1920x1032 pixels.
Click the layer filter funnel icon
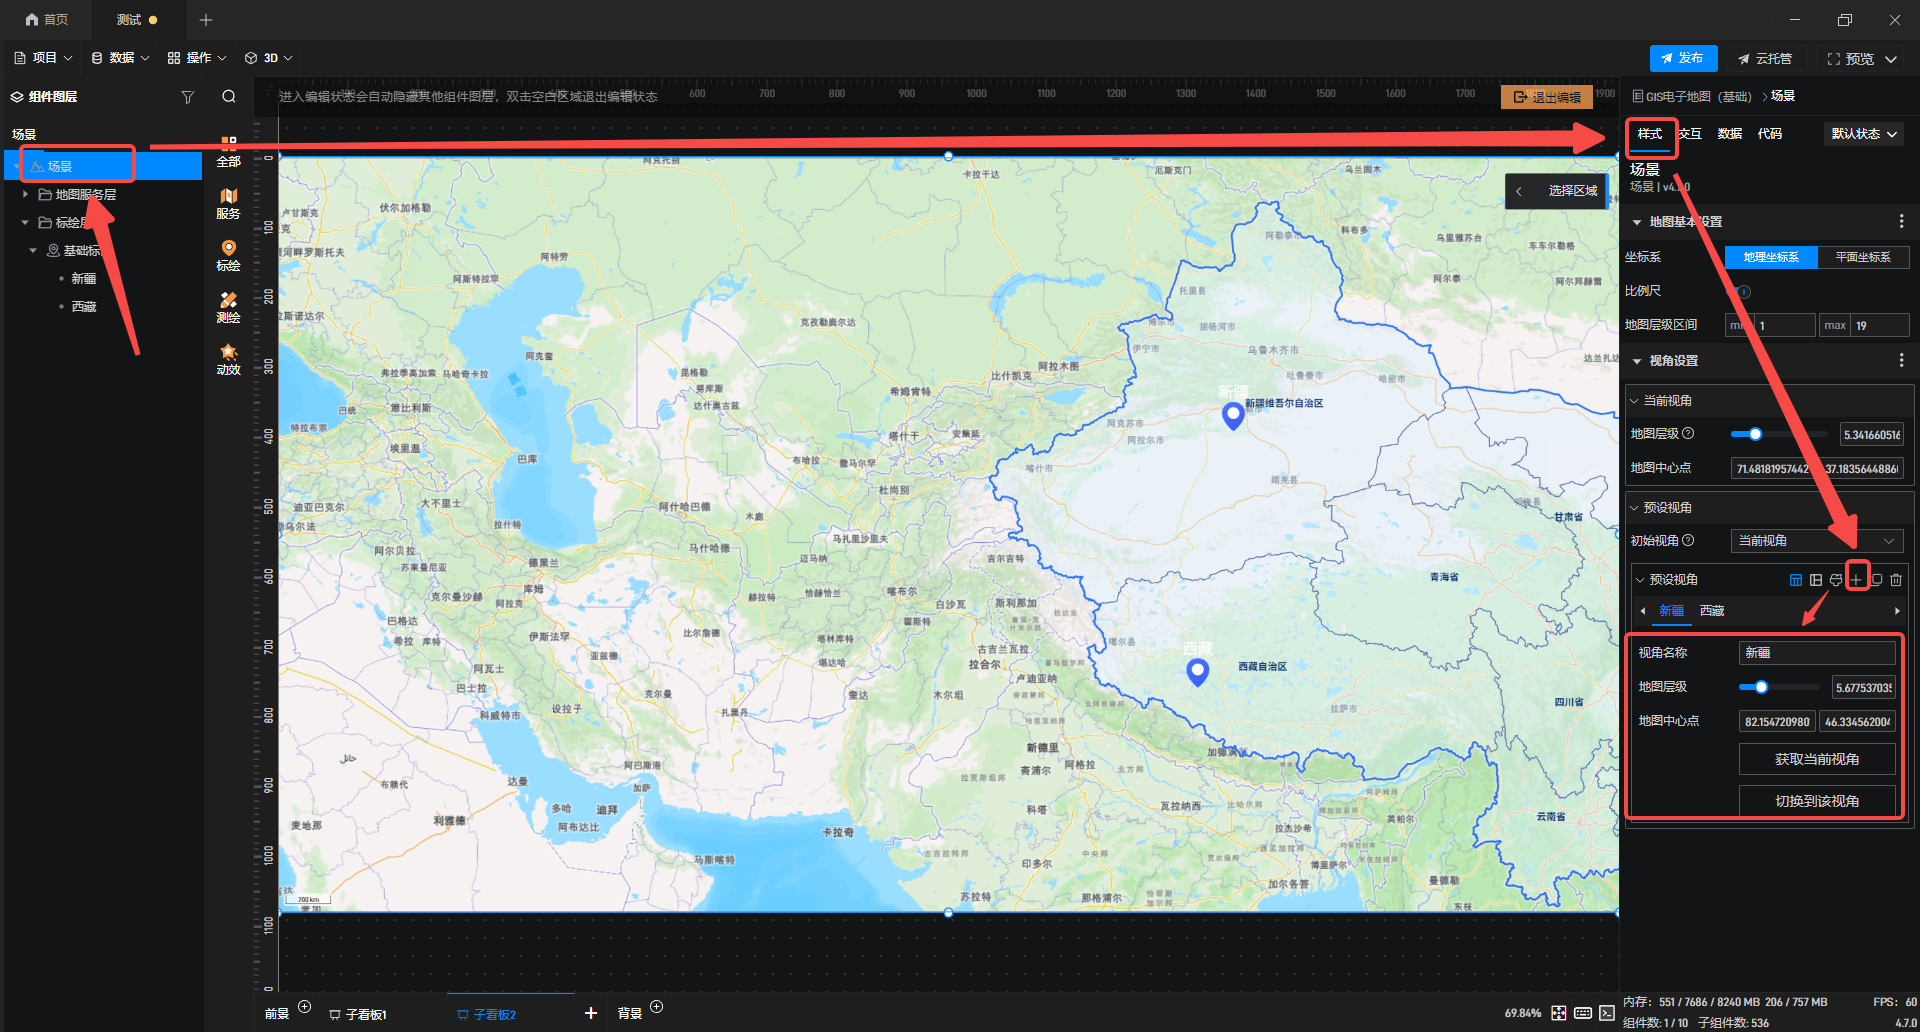point(187,97)
